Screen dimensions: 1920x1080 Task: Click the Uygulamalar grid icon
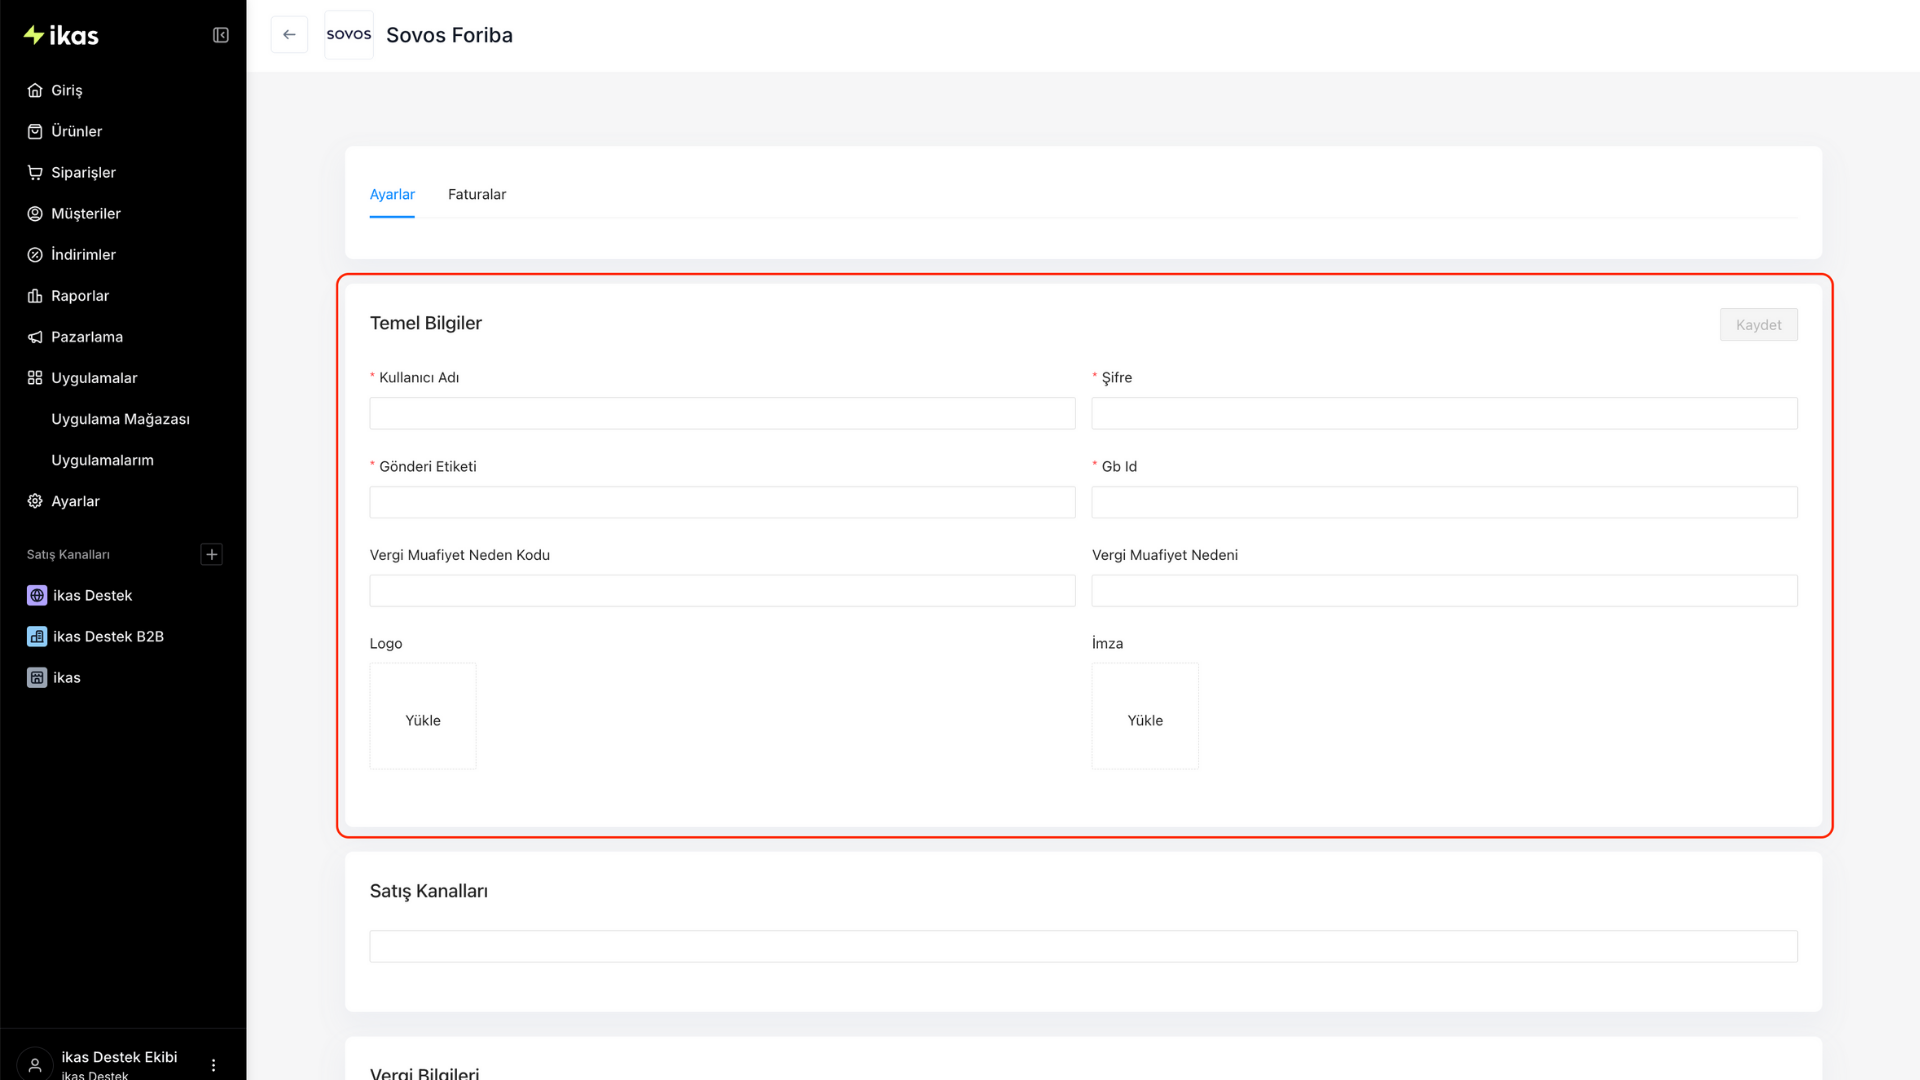35,377
